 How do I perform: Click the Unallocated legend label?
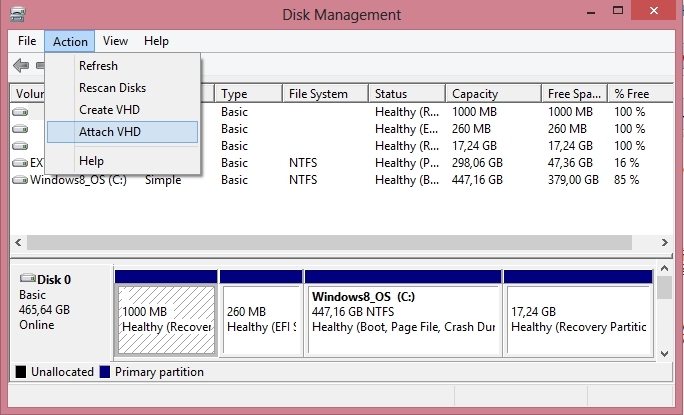click(62, 372)
